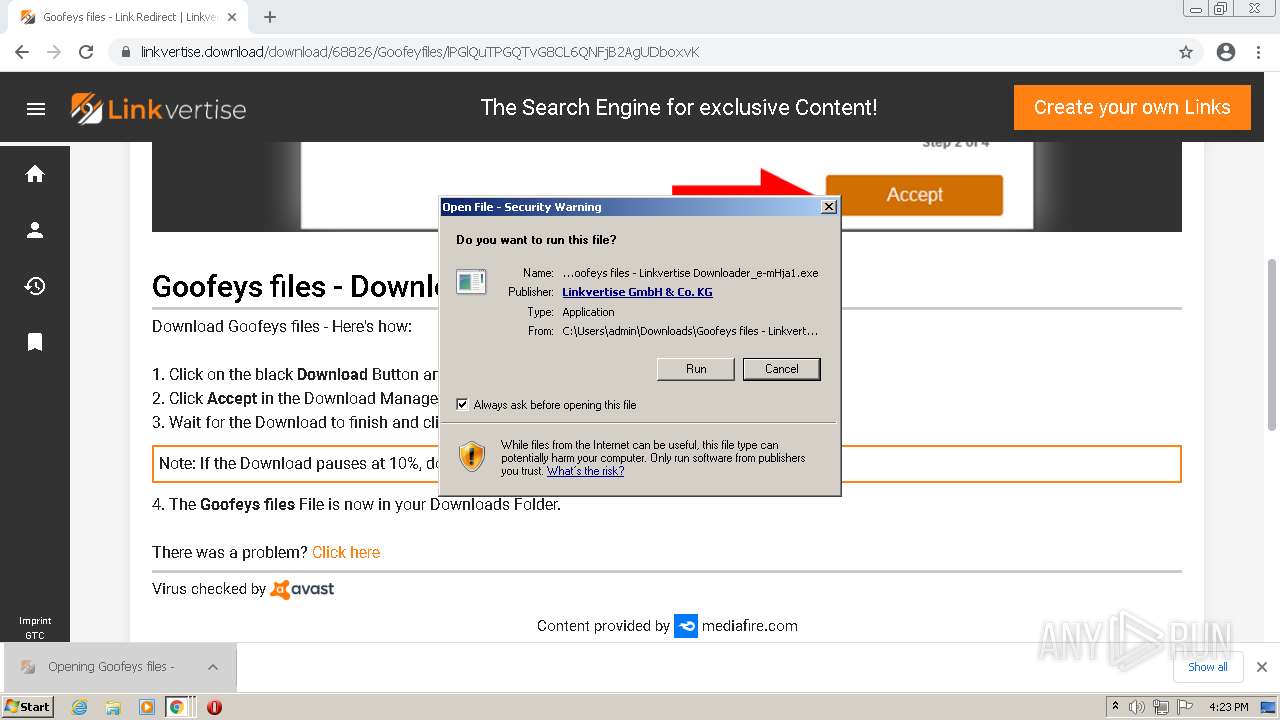Image resolution: width=1280 pixels, height=720 pixels.
Task: Click the Linkvertise logo
Action: pos(158,108)
